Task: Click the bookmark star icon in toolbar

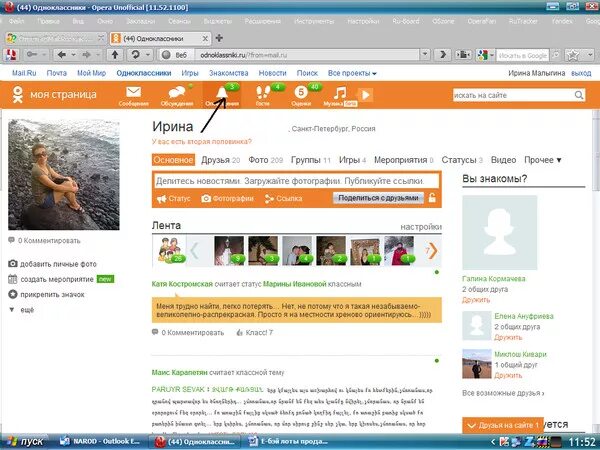Action: click(573, 55)
